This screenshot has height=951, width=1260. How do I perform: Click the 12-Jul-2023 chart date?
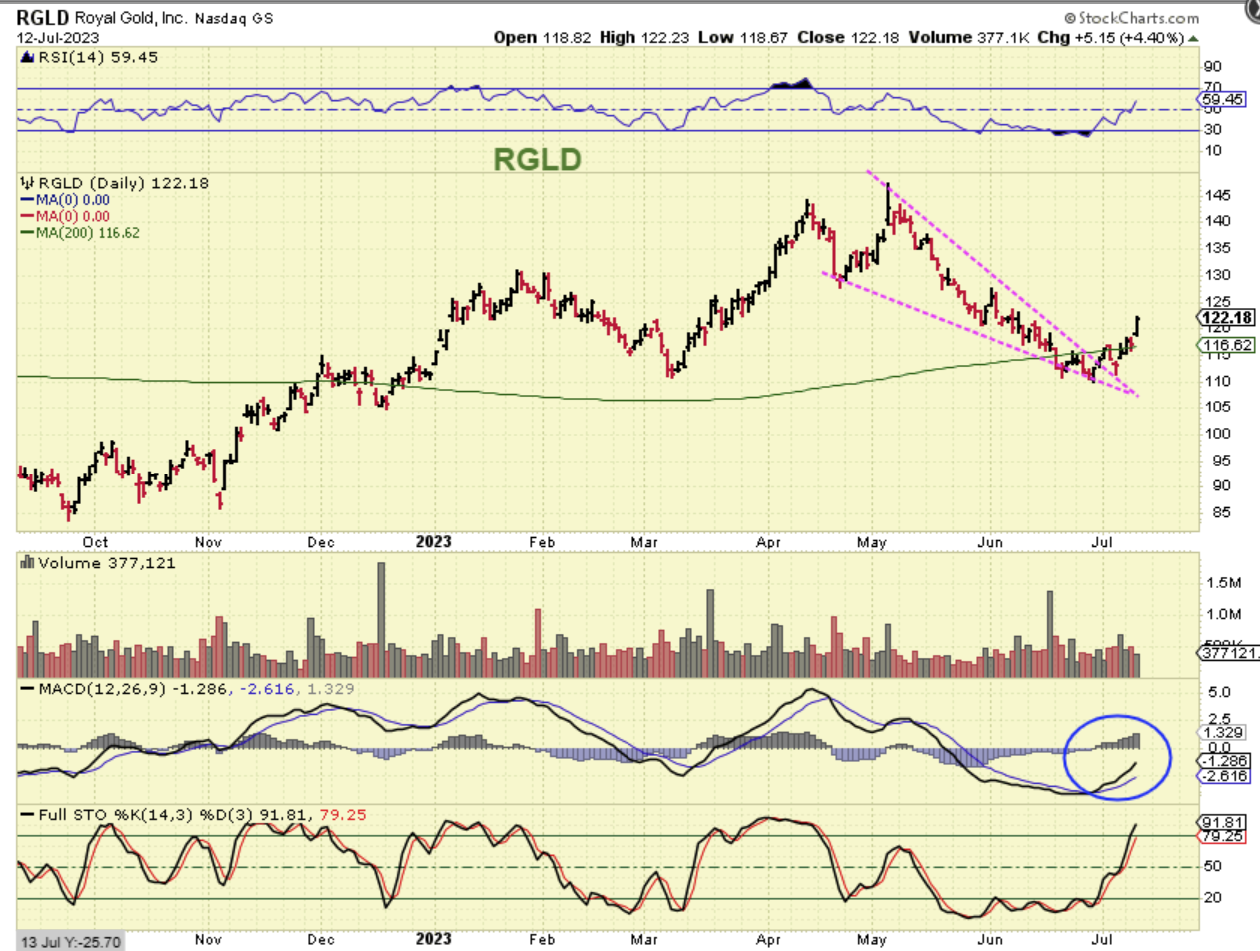[x=58, y=37]
